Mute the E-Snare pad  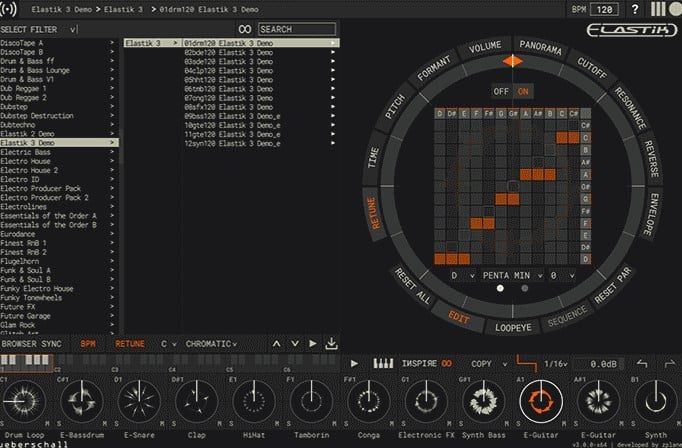(162, 423)
